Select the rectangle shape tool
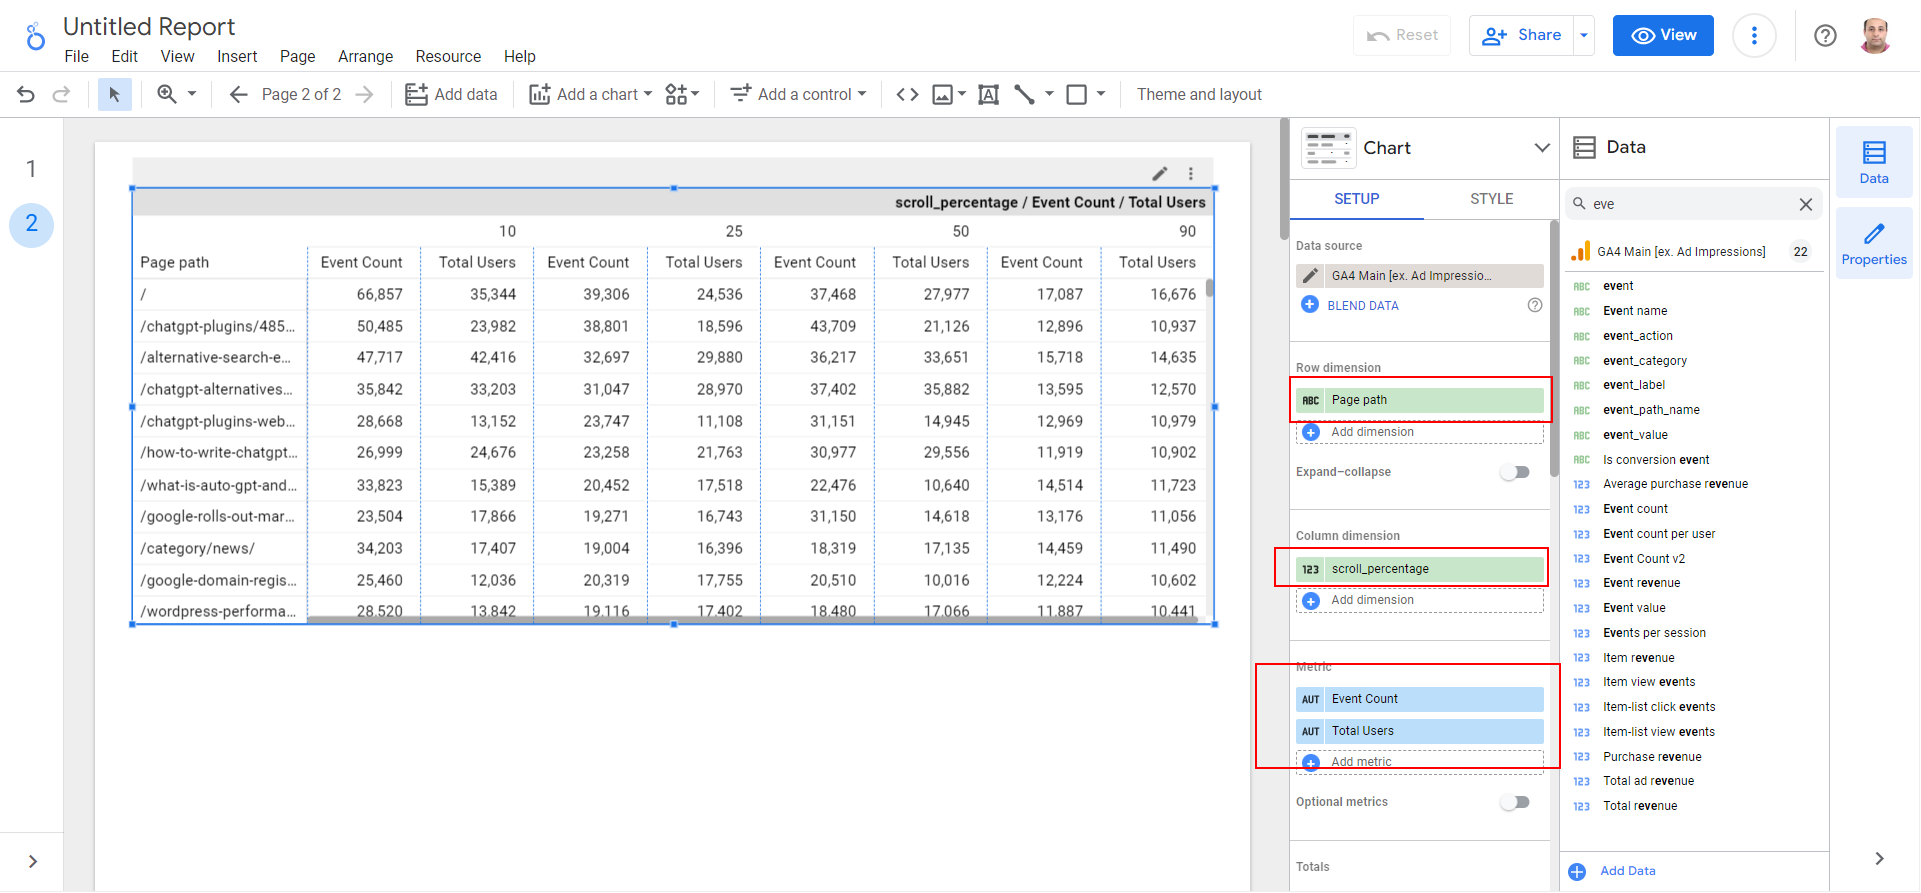1921x893 pixels. click(x=1077, y=94)
